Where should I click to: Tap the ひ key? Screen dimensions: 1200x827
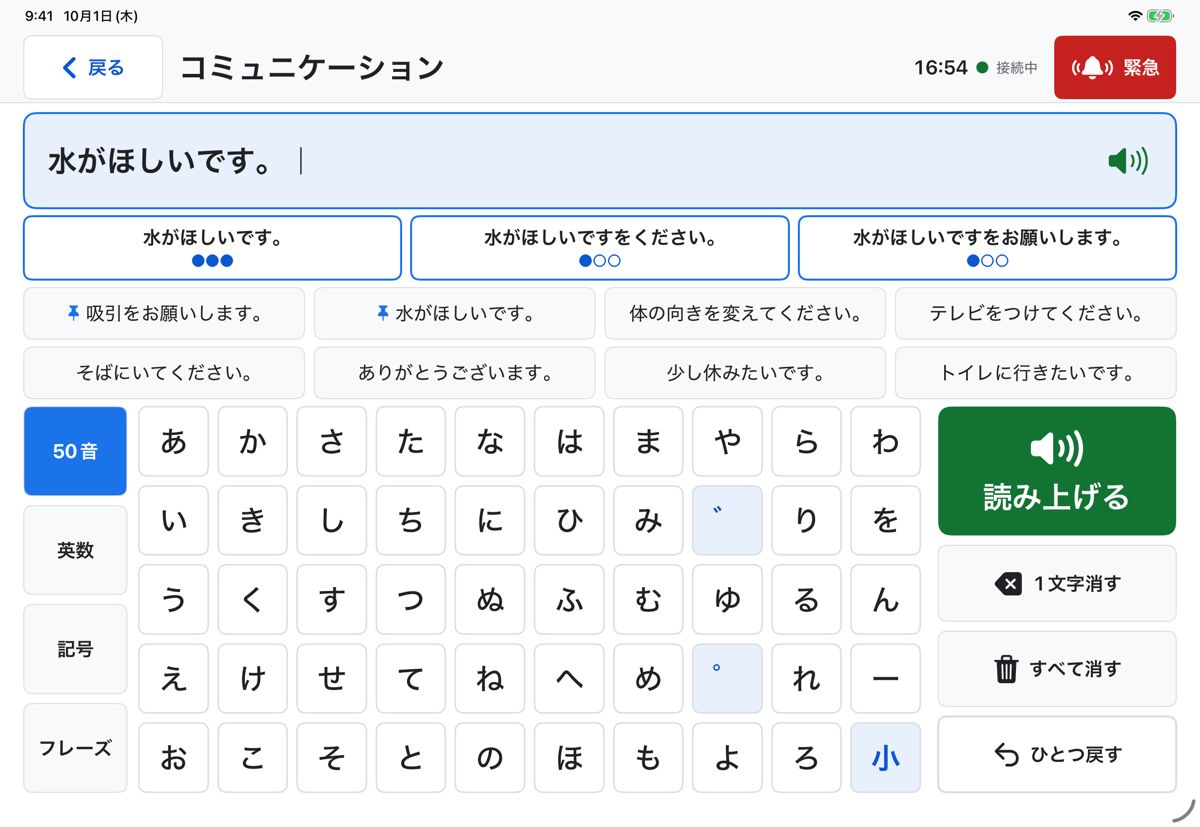(x=569, y=521)
